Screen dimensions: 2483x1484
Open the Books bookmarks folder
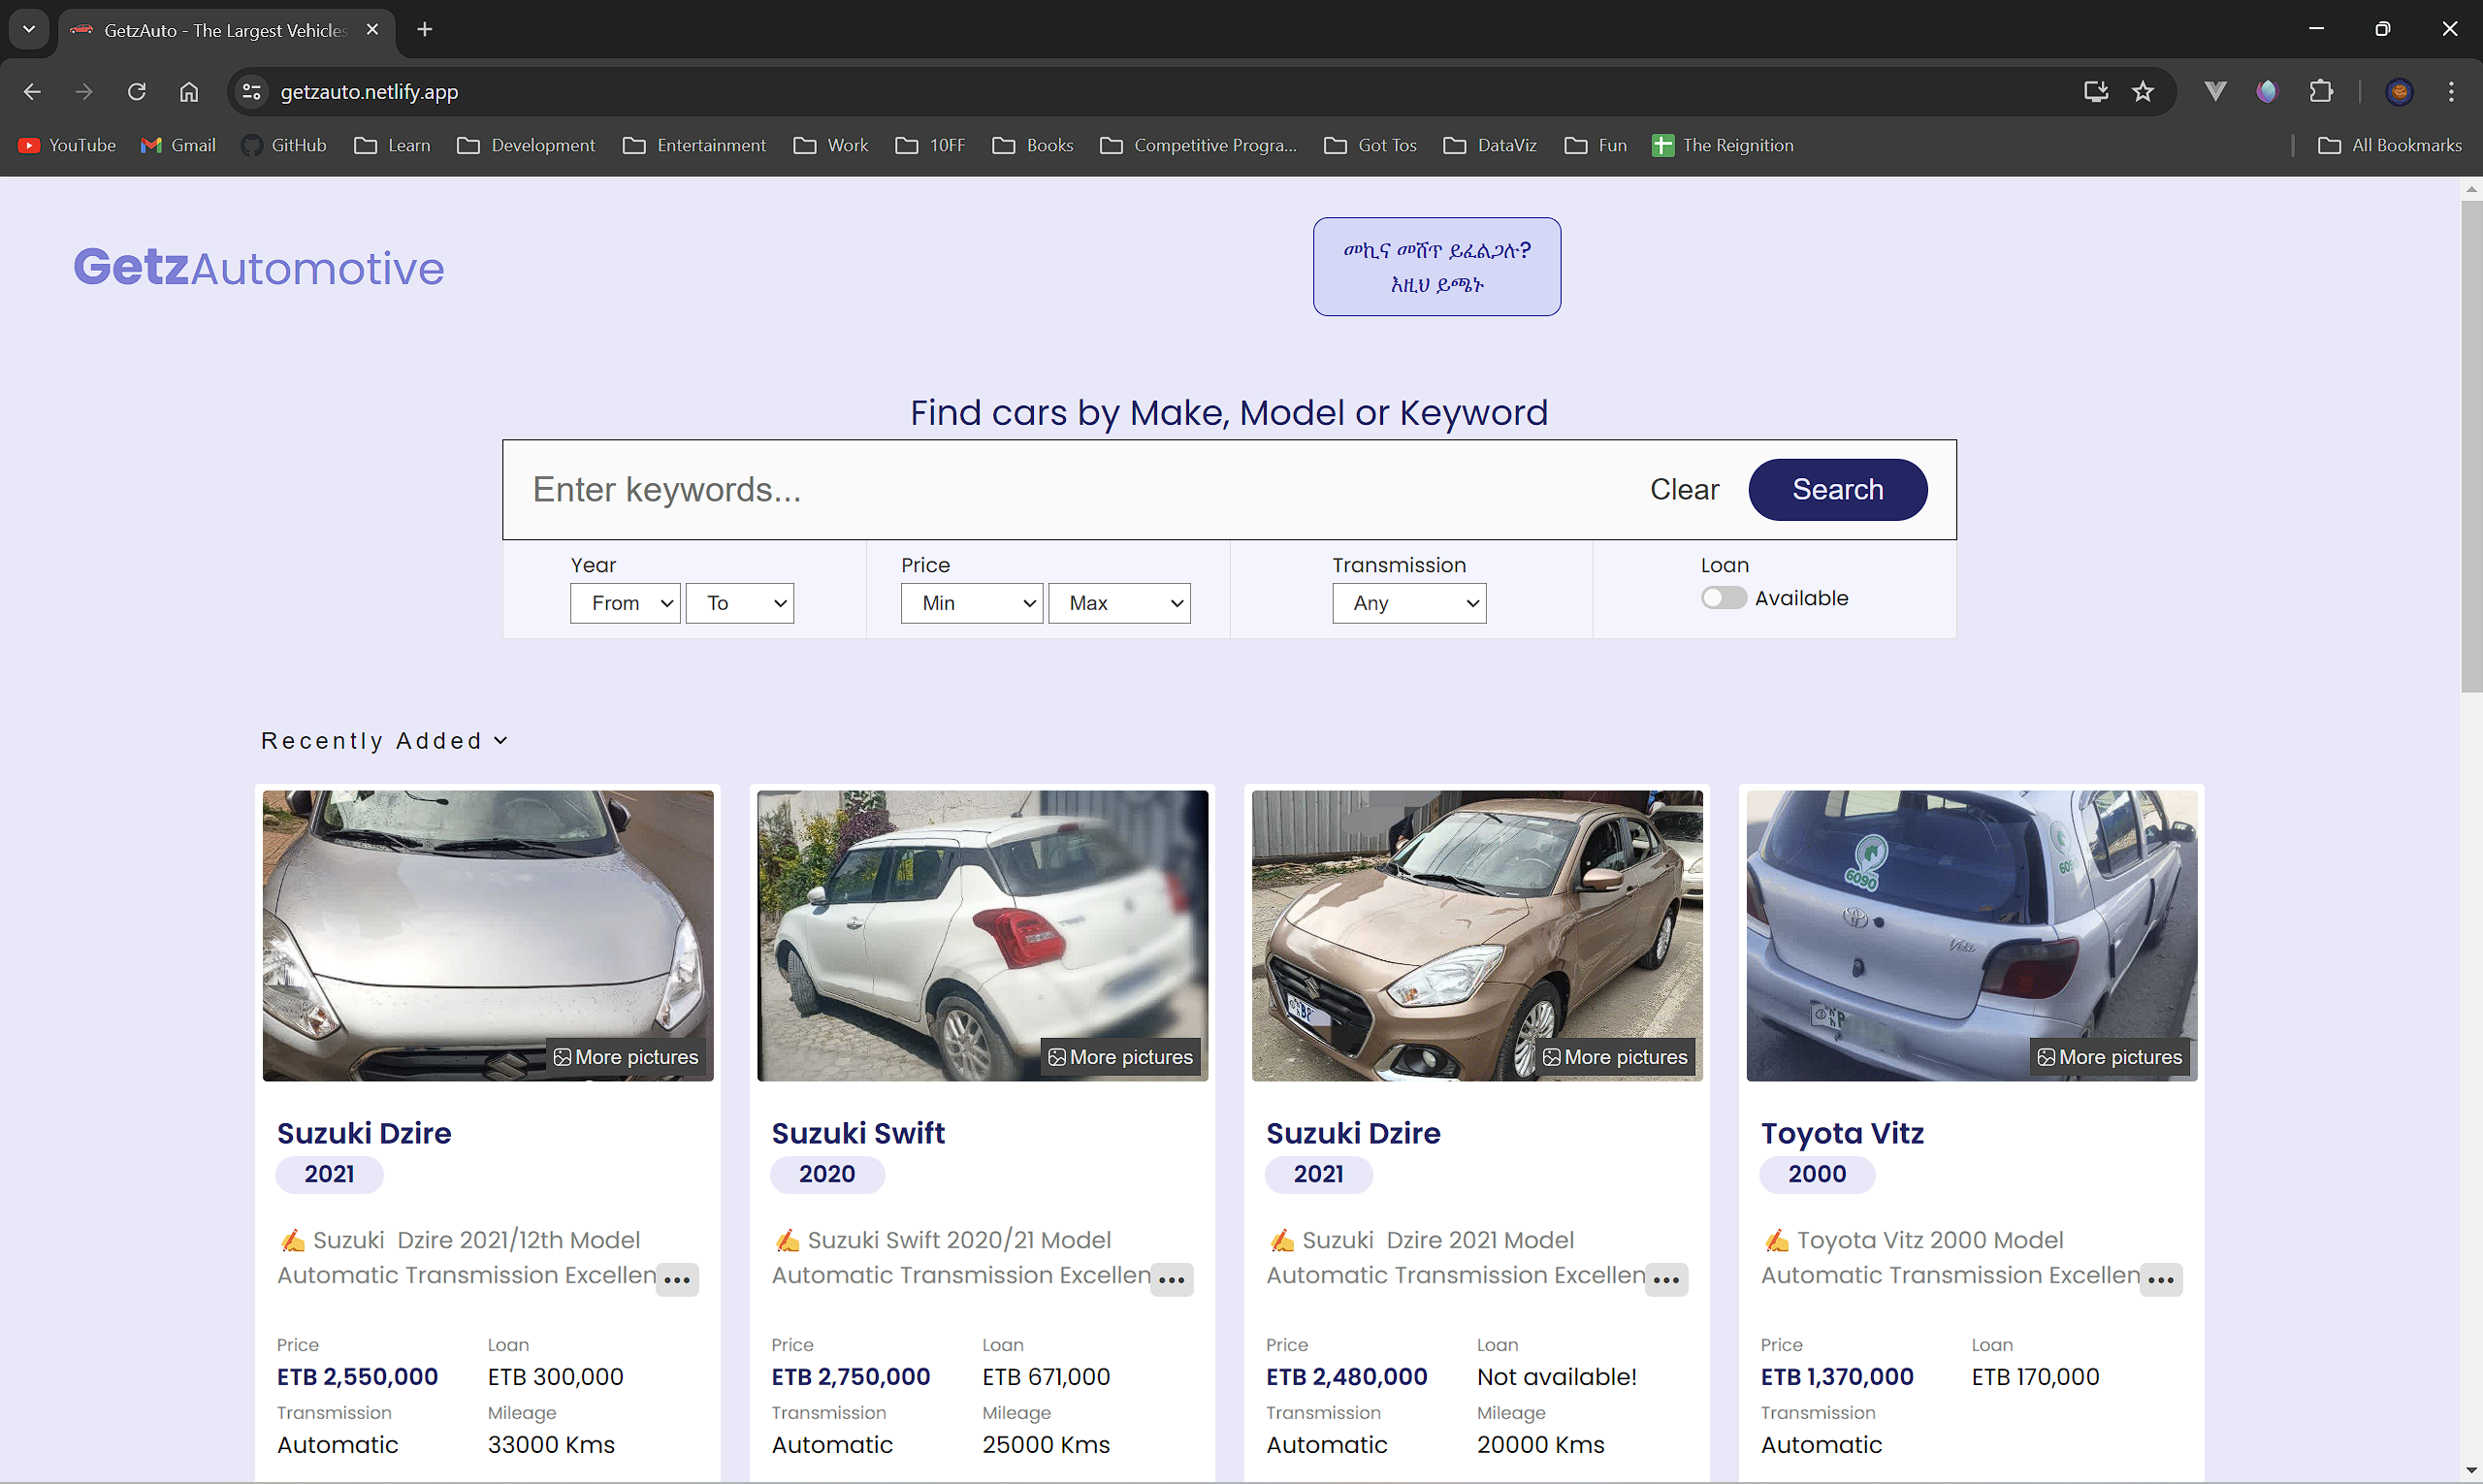point(1032,146)
